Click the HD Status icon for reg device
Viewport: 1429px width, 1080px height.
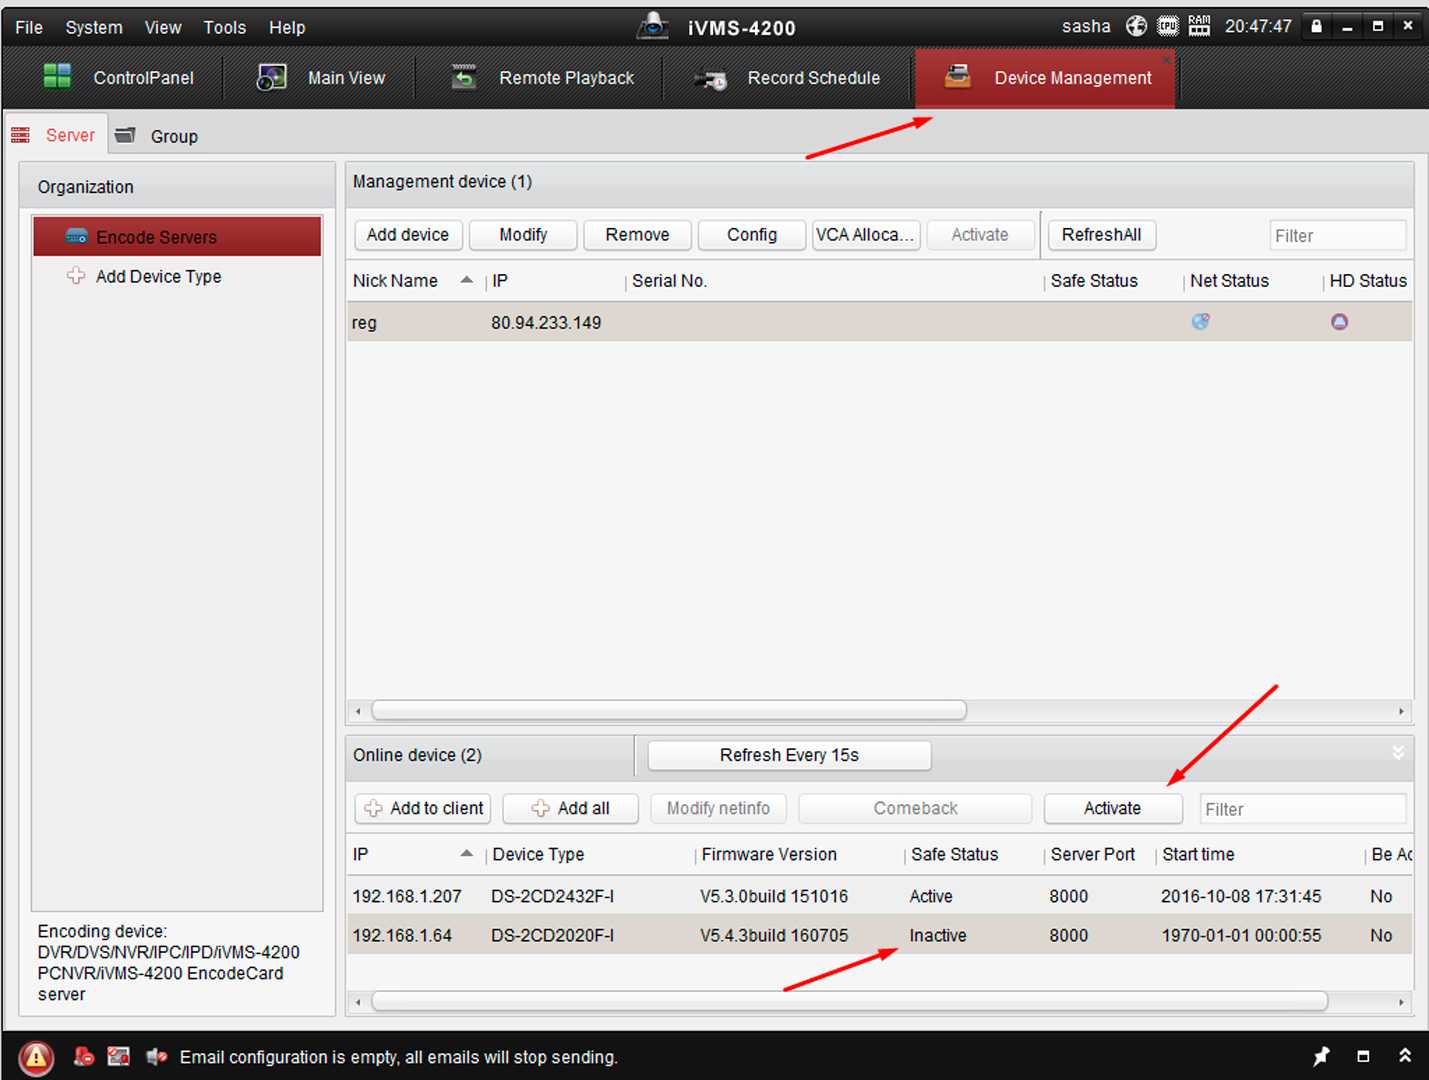pos(1339,321)
